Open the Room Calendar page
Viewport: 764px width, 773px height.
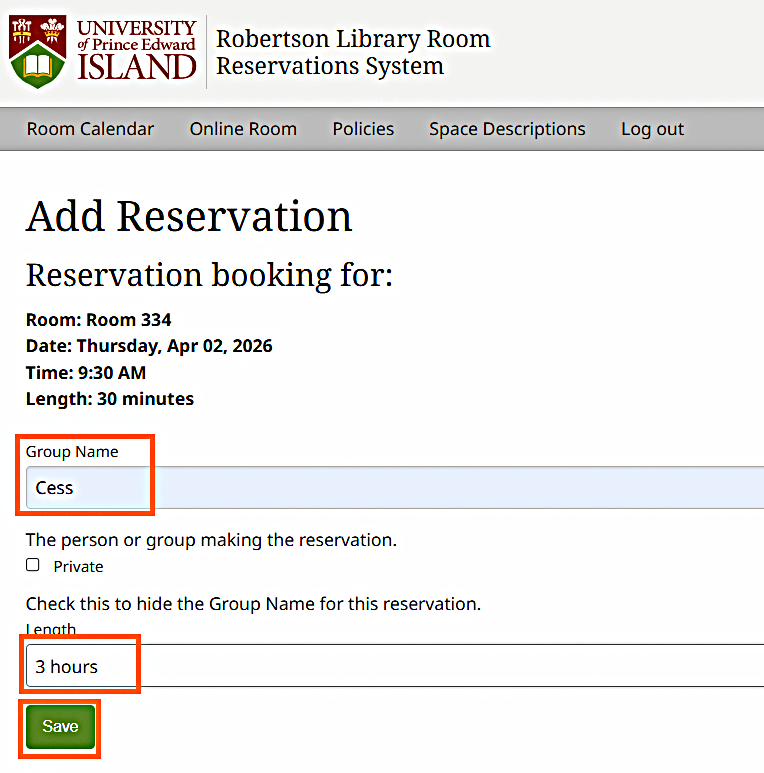(90, 129)
